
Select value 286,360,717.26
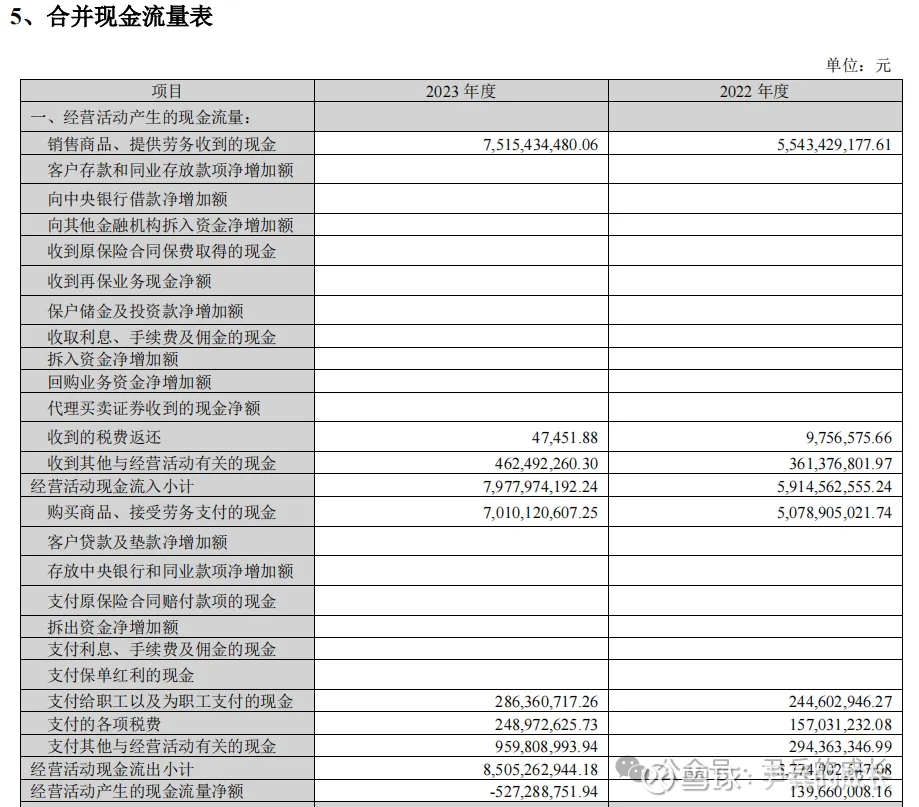[546, 702]
